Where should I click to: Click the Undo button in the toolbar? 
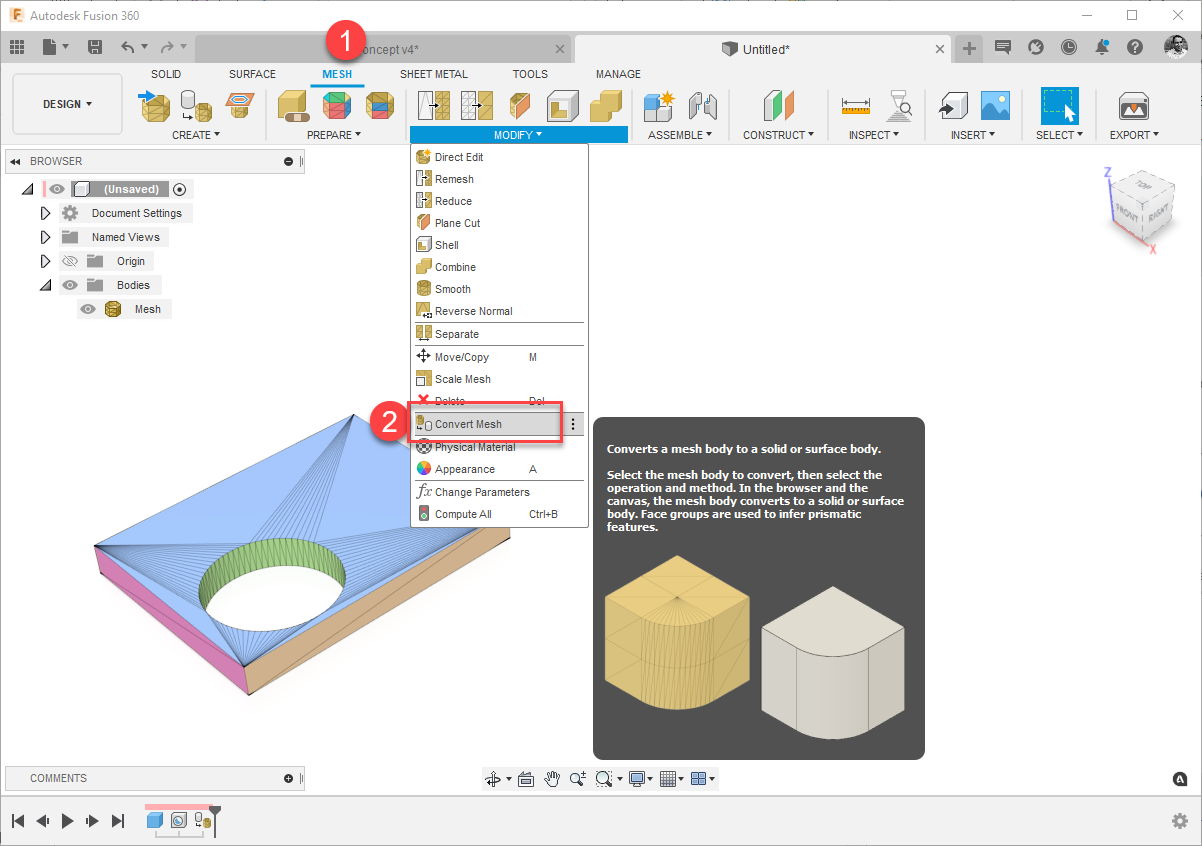[x=130, y=46]
